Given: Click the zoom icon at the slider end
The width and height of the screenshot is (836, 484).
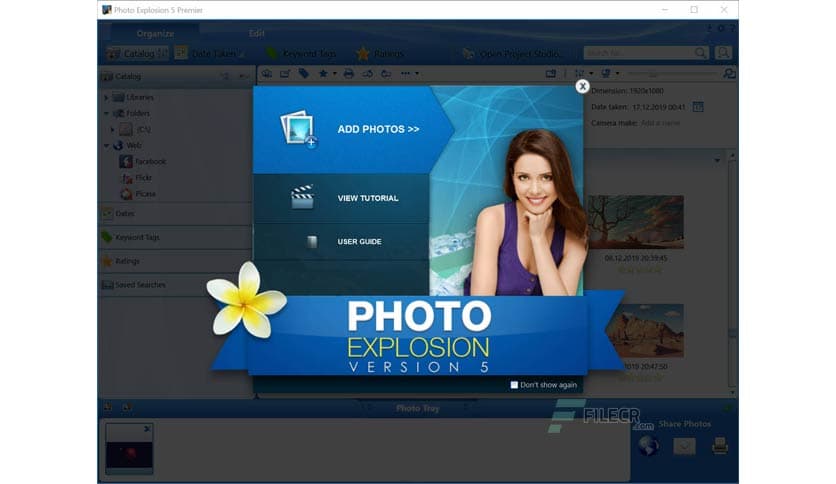Looking at the screenshot, I should 729,74.
